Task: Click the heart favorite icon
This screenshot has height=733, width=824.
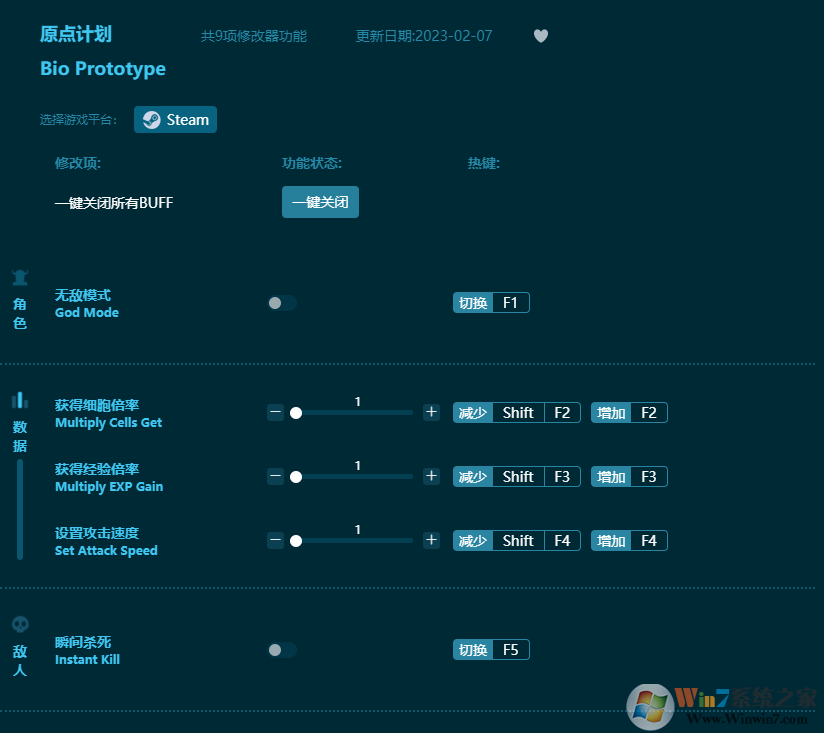Action: pos(541,36)
